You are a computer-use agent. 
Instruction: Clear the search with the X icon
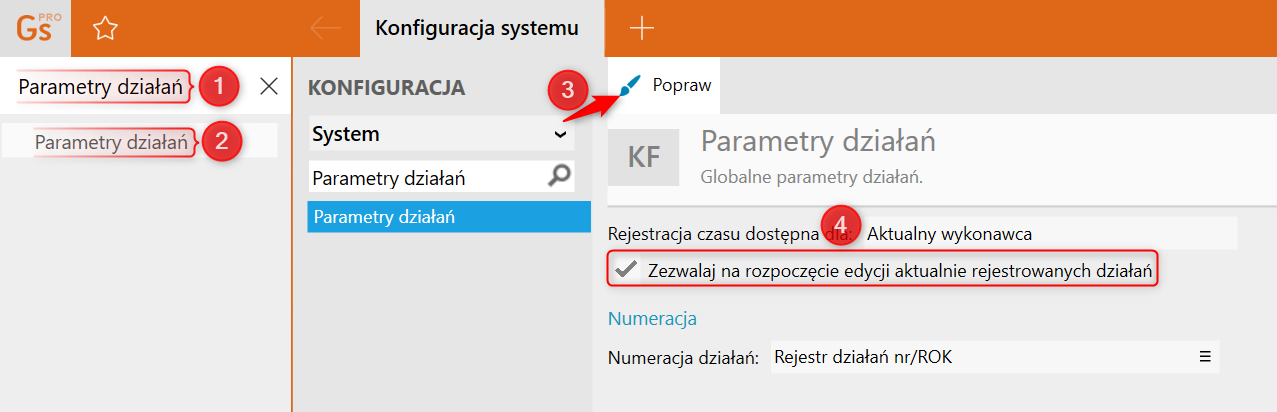point(269,86)
